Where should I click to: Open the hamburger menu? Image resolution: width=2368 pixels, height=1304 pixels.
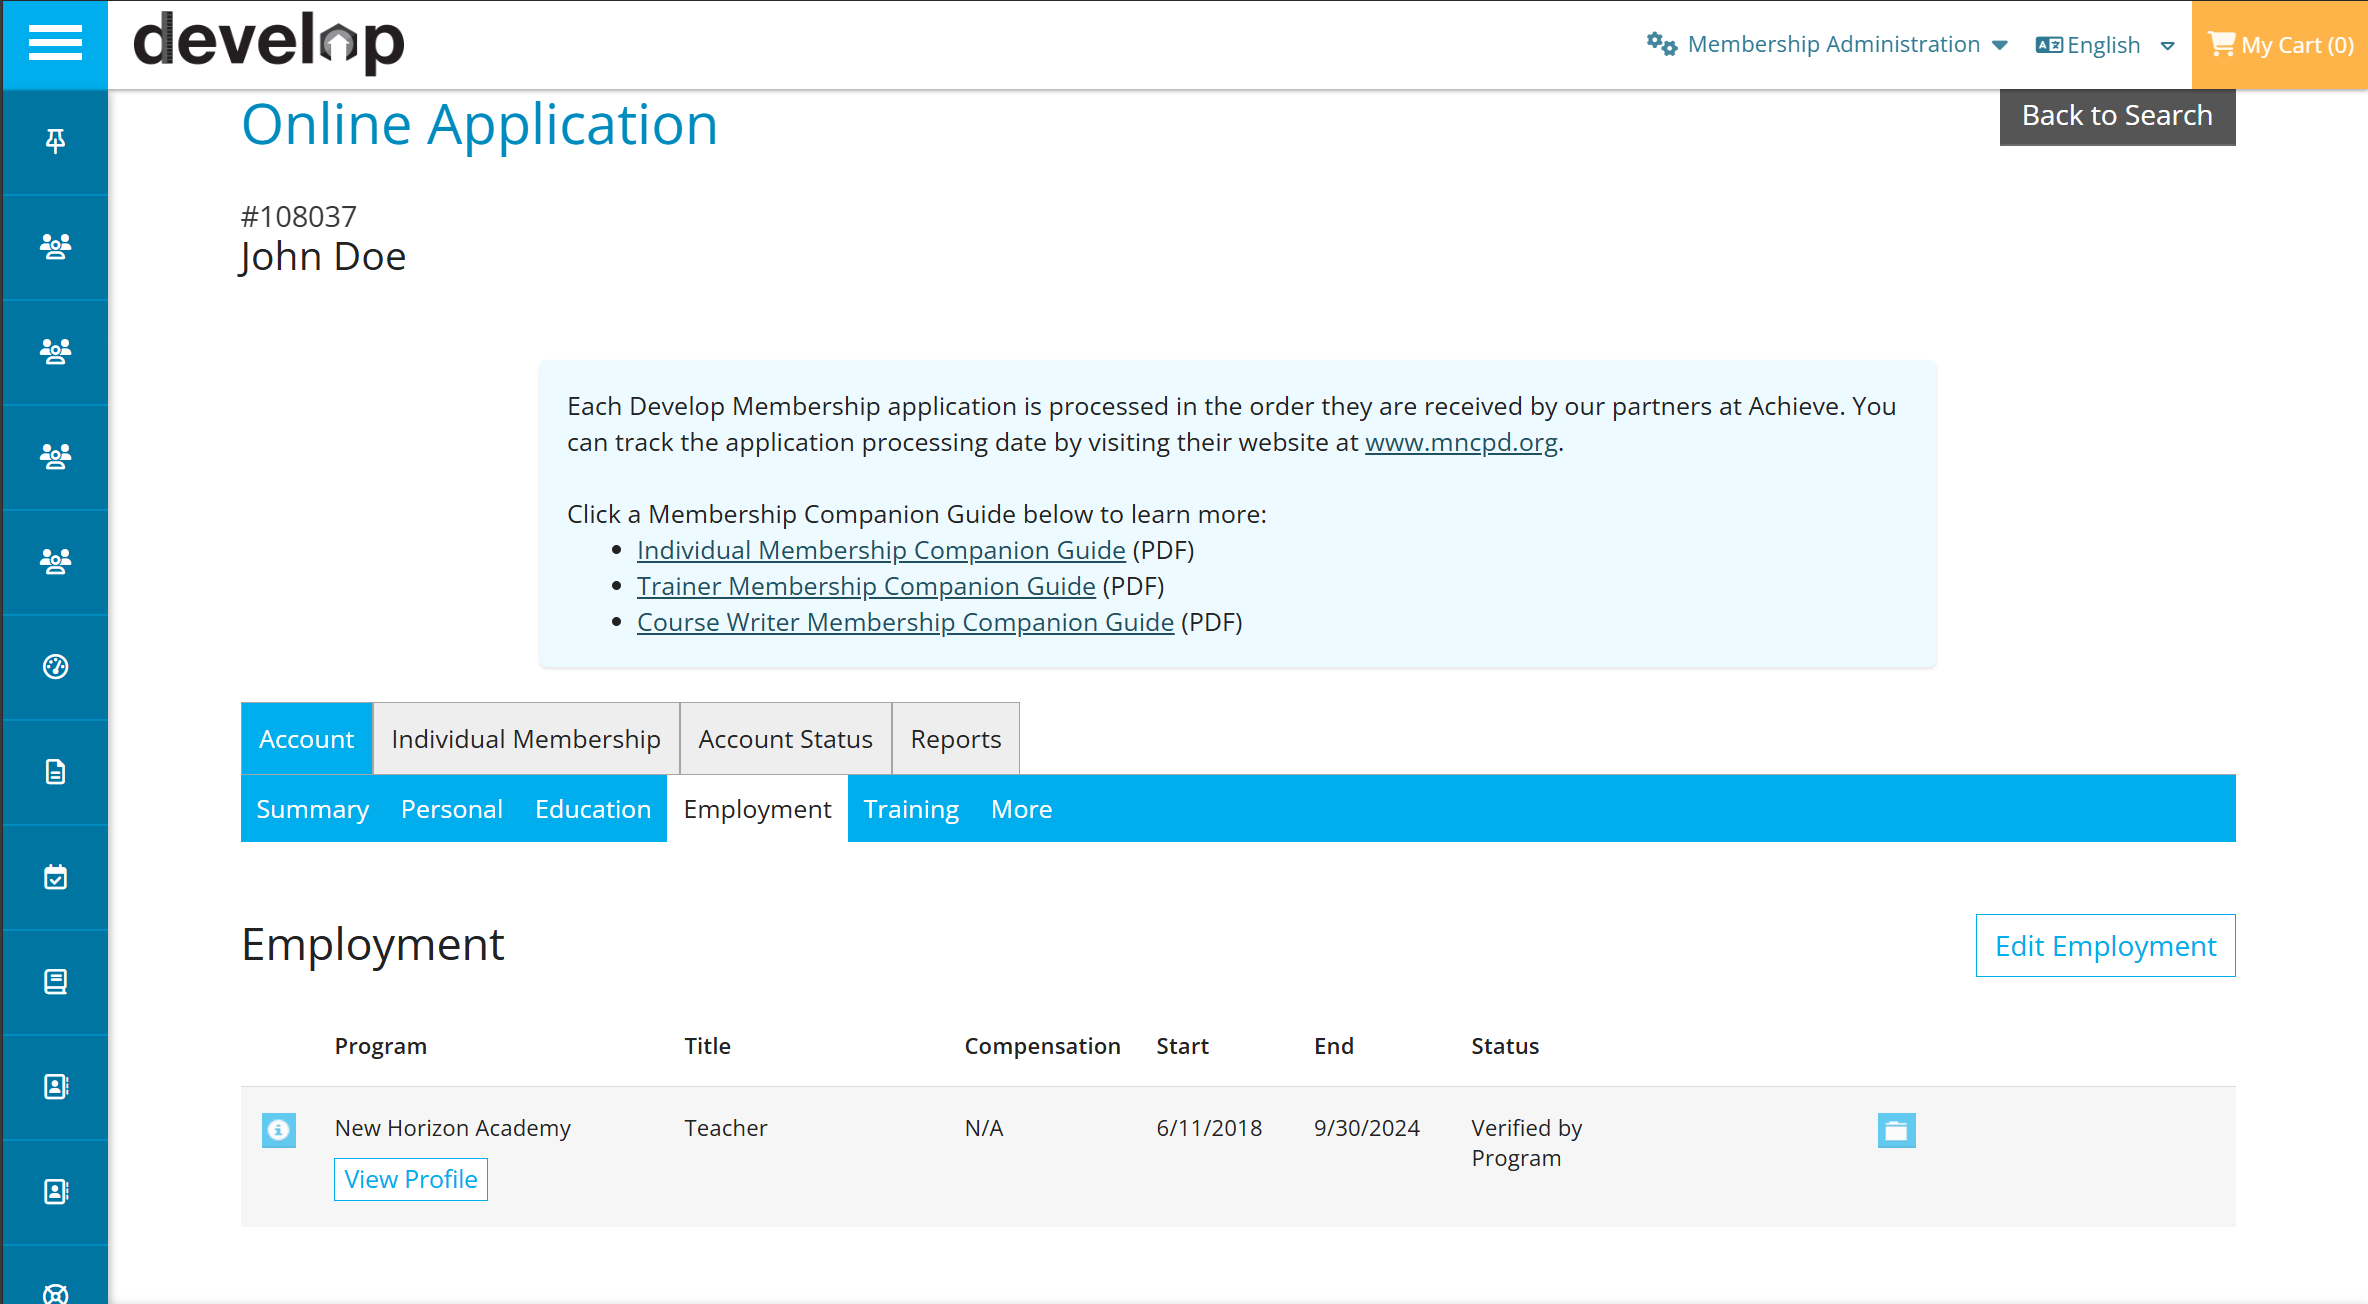pyautogui.click(x=55, y=44)
